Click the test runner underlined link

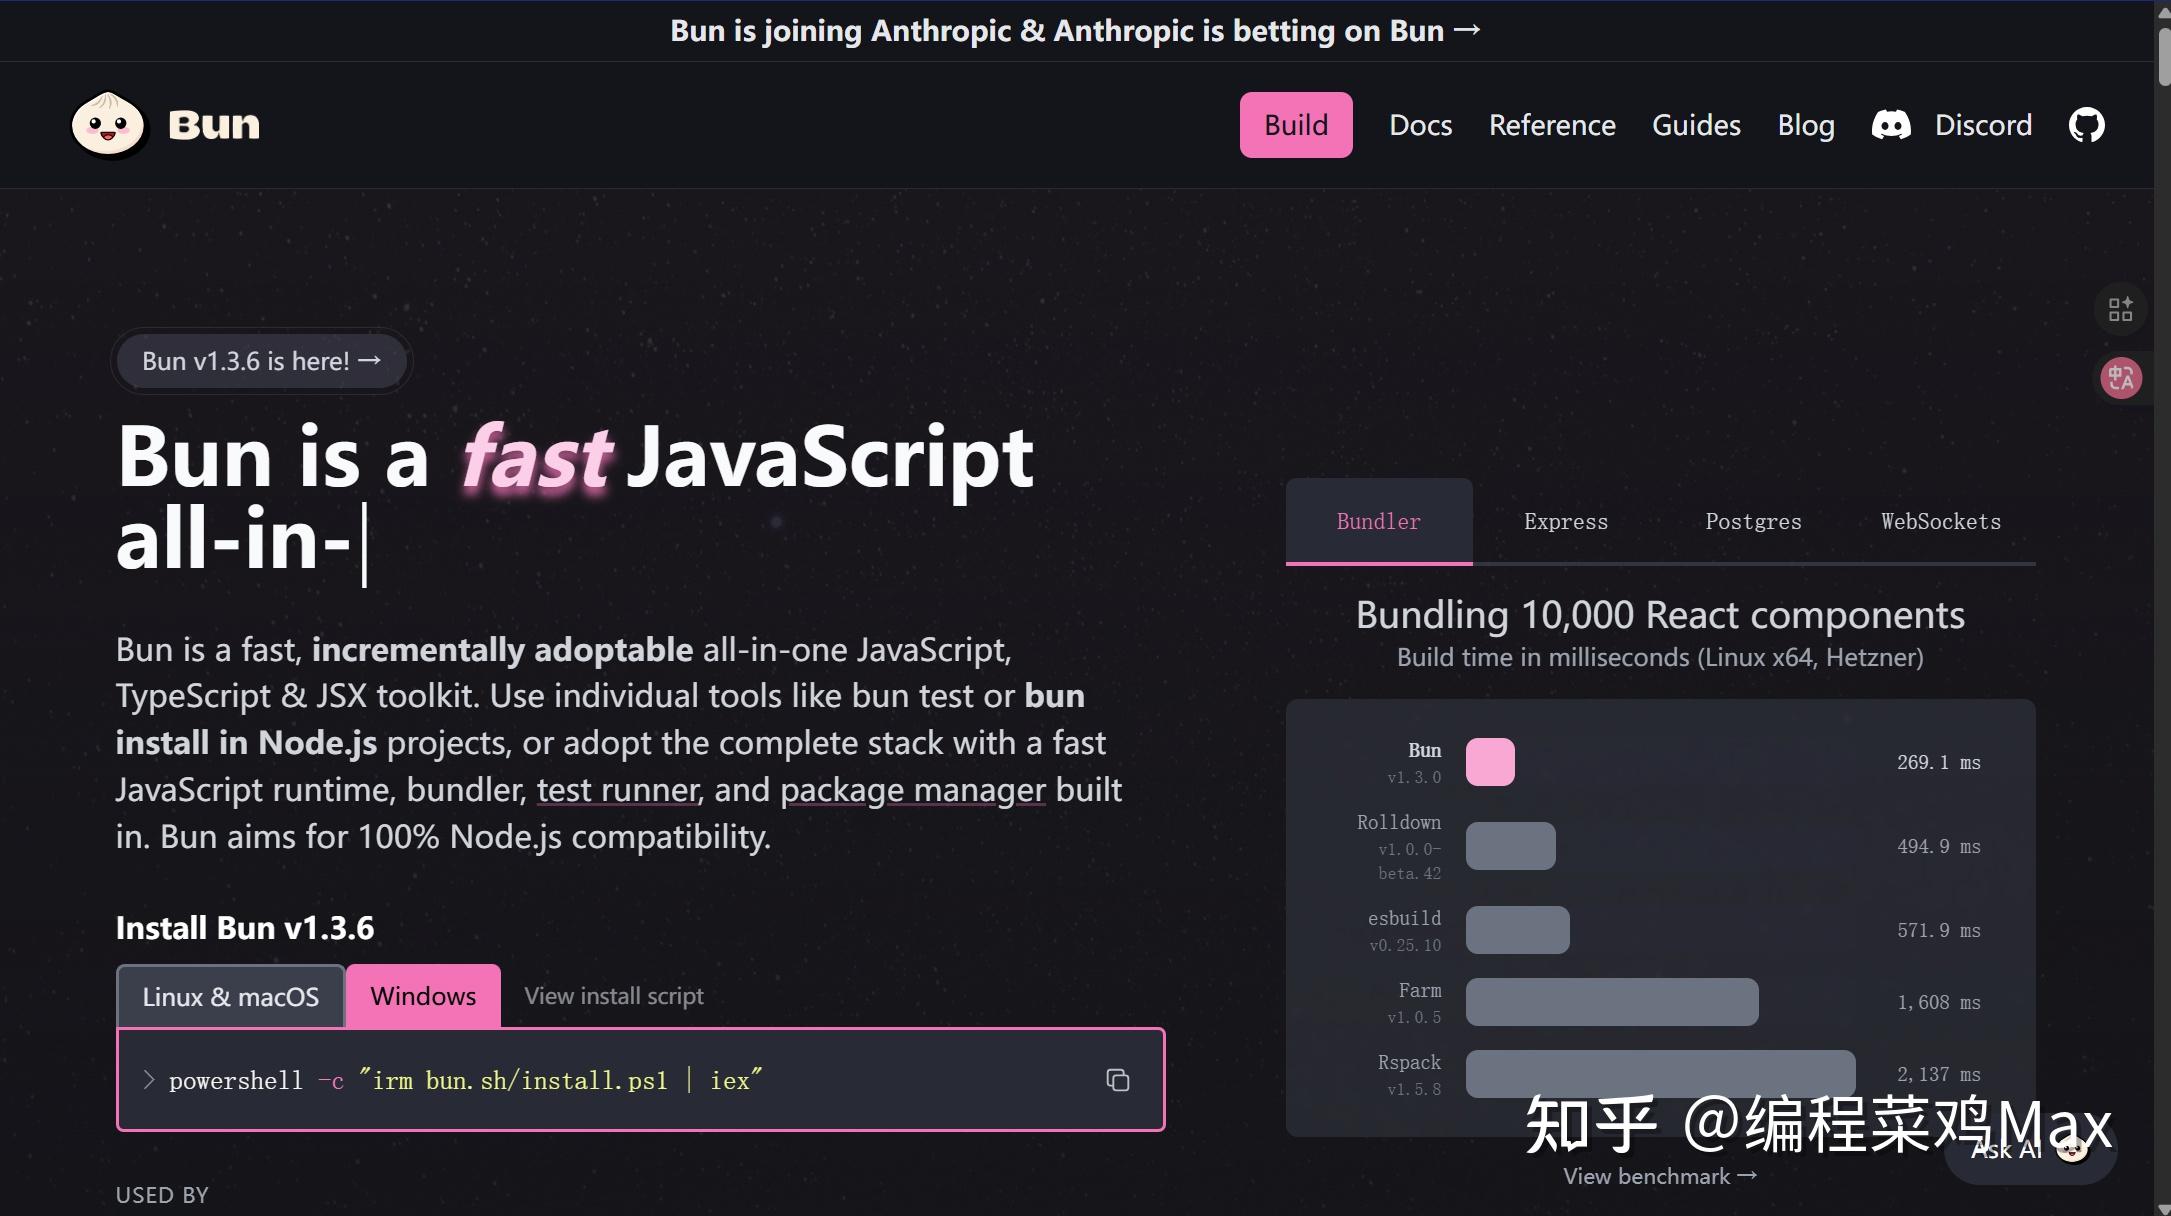click(616, 789)
